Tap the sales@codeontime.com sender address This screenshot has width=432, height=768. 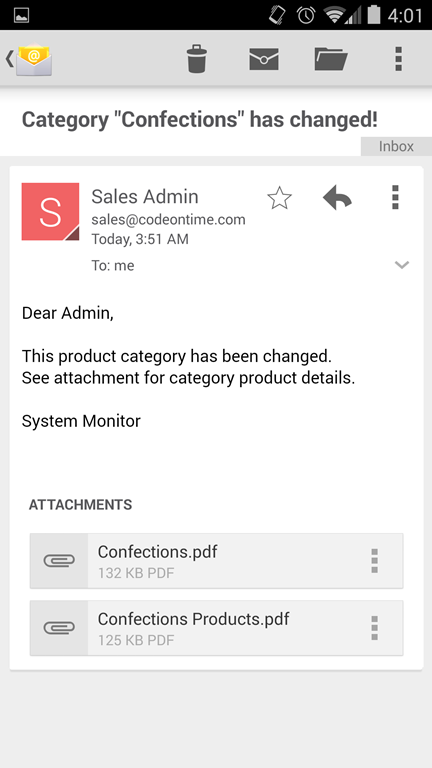(x=168, y=220)
